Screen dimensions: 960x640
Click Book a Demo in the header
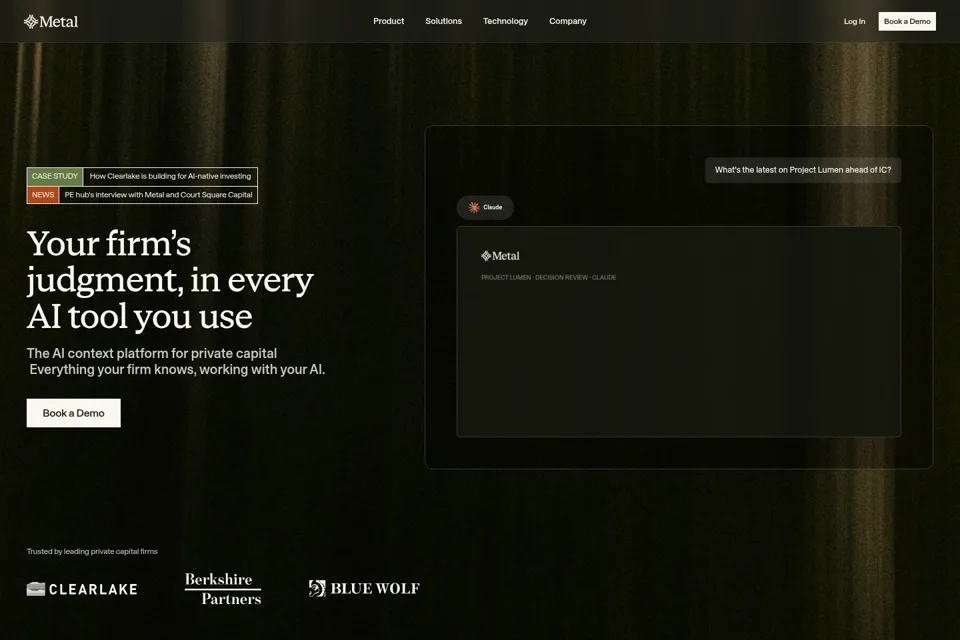pos(907,21)
